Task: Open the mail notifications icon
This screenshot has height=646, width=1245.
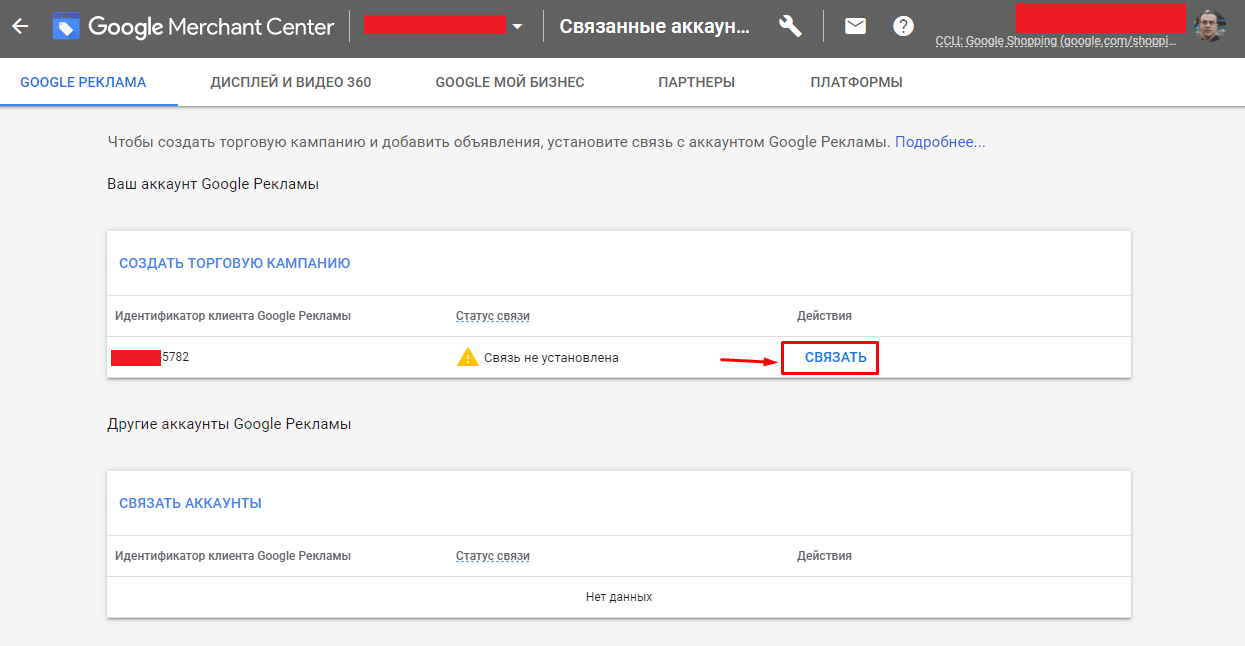Action: (855, 26)
